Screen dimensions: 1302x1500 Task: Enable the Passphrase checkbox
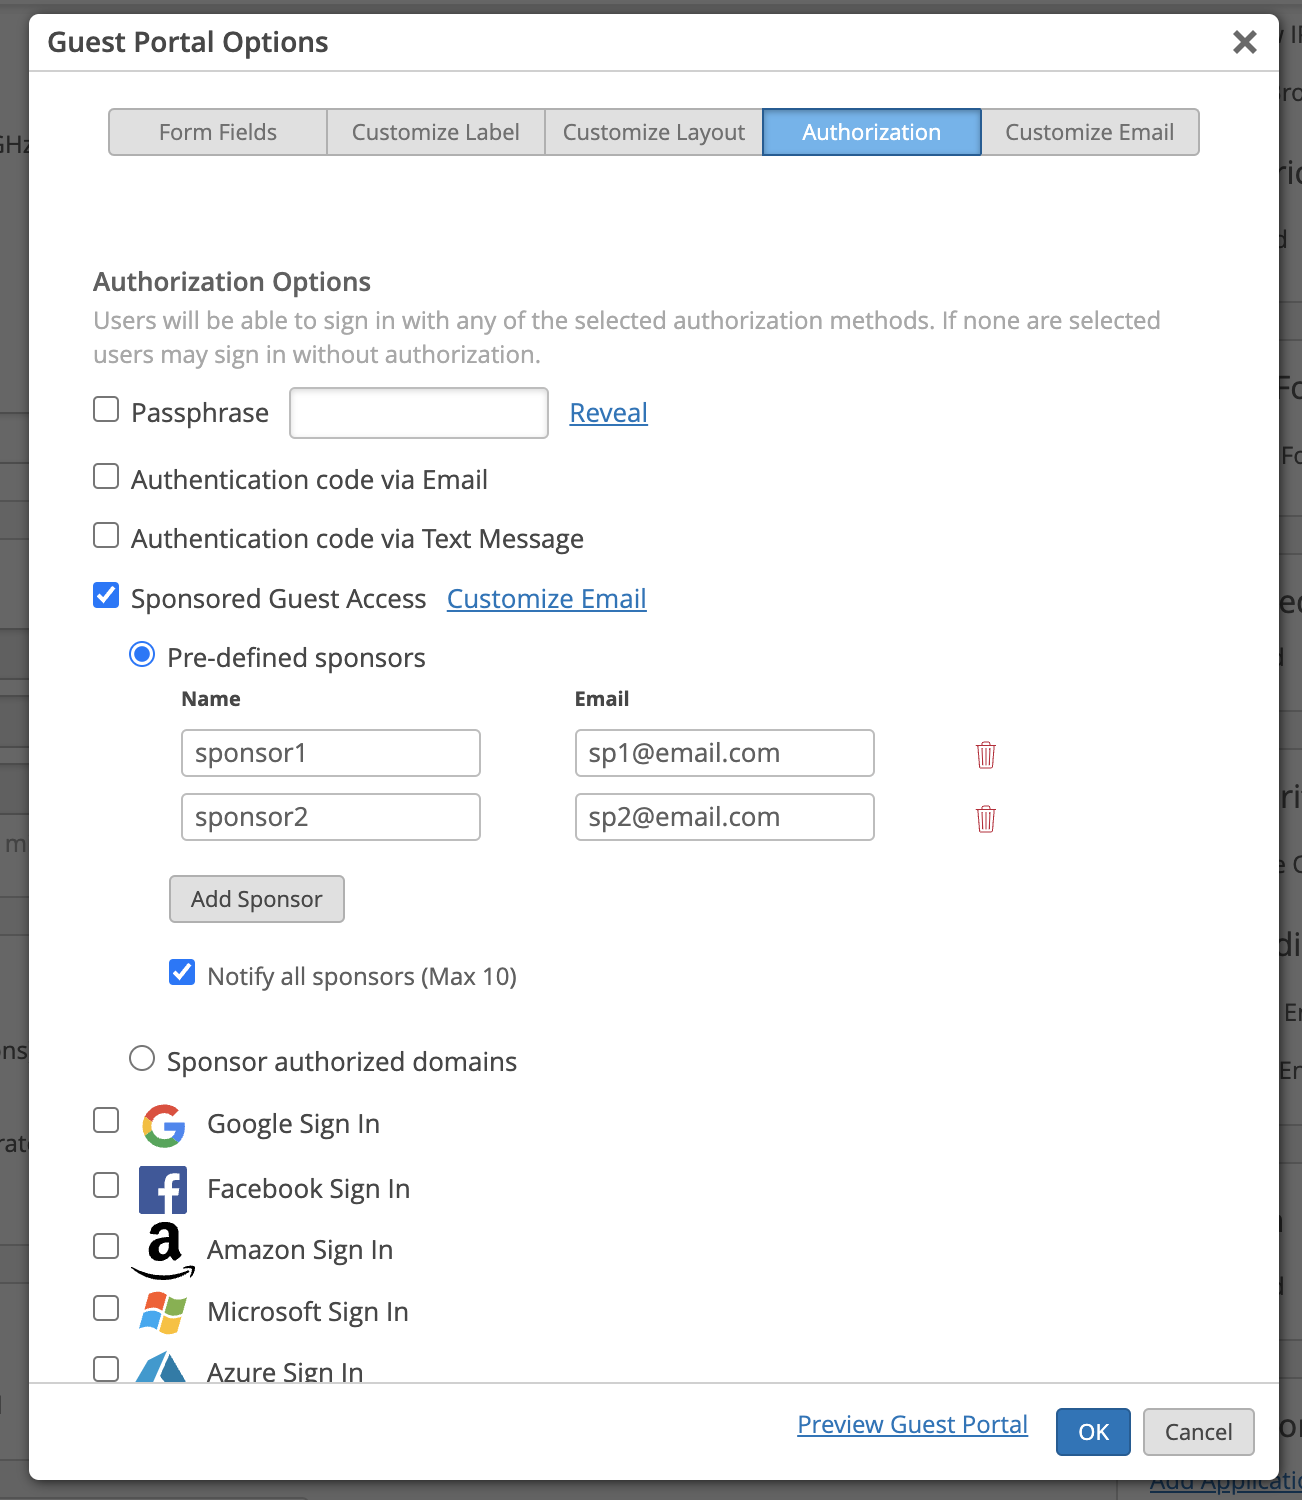click(106, 410)
